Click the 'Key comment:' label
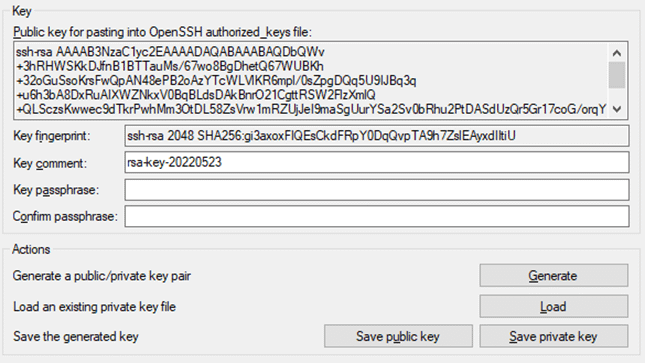The image size is (645, 363). click(50, 163)
